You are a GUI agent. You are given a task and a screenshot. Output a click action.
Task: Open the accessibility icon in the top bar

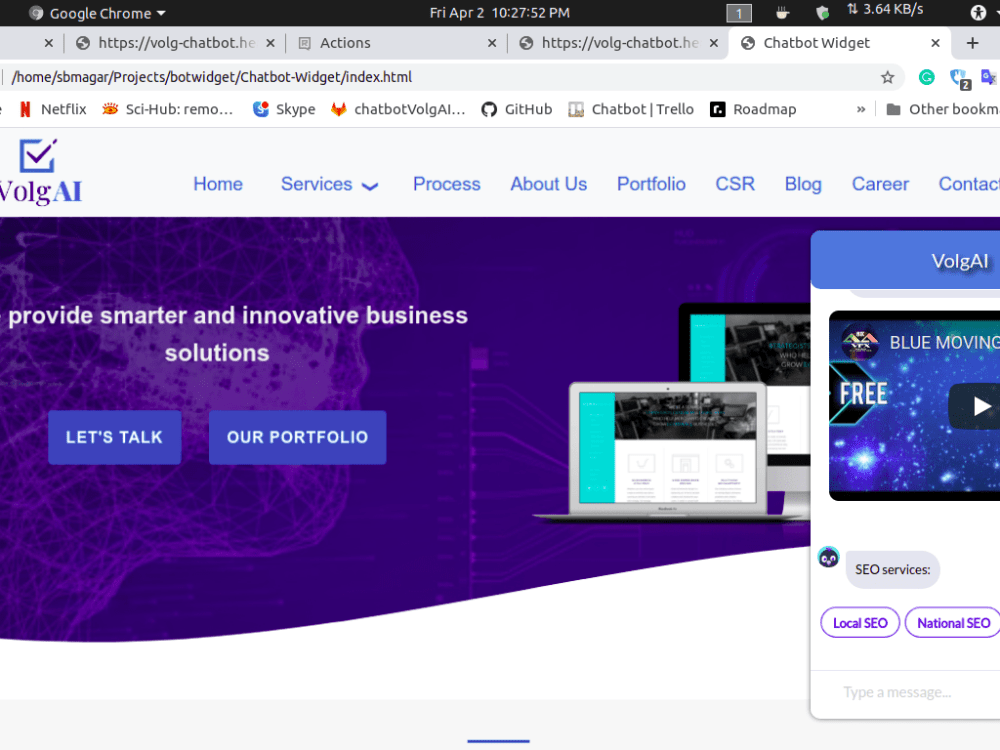click(977, 13)
